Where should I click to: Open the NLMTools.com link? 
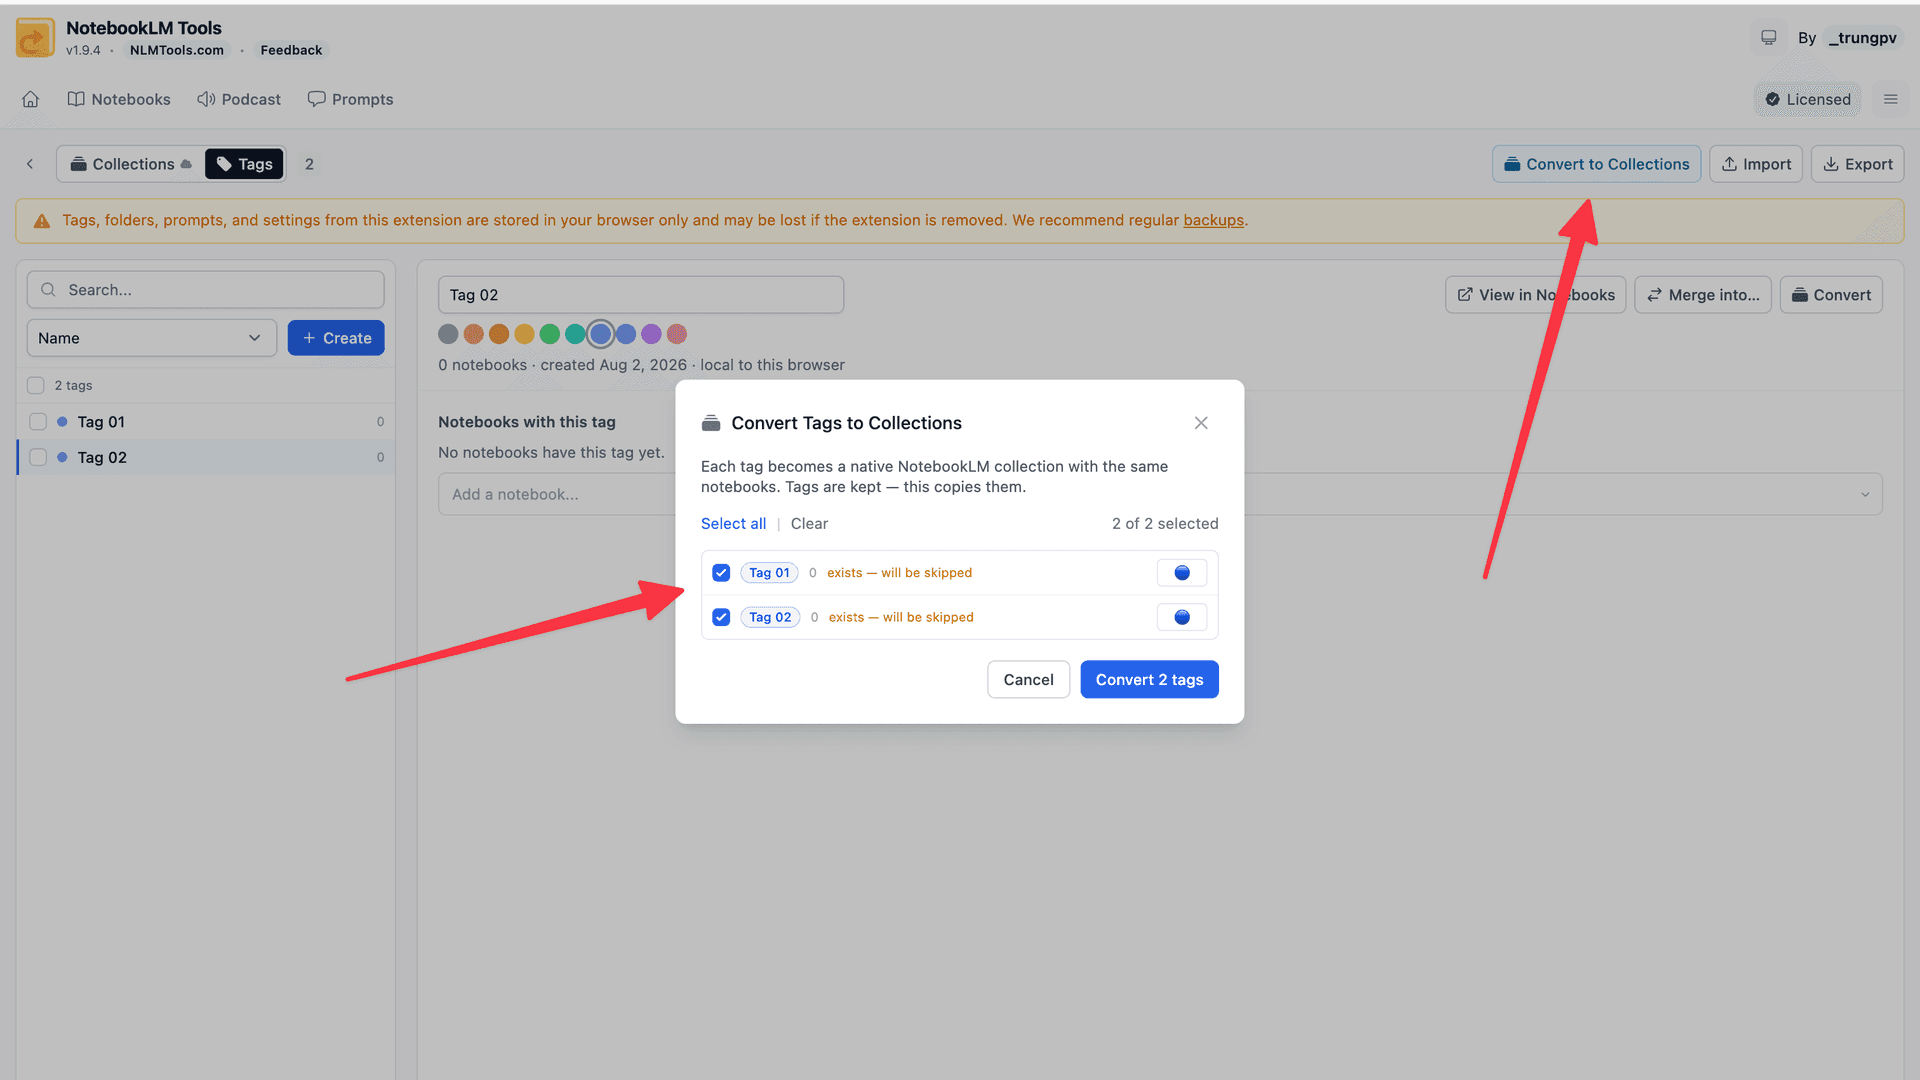coord(177,50)
